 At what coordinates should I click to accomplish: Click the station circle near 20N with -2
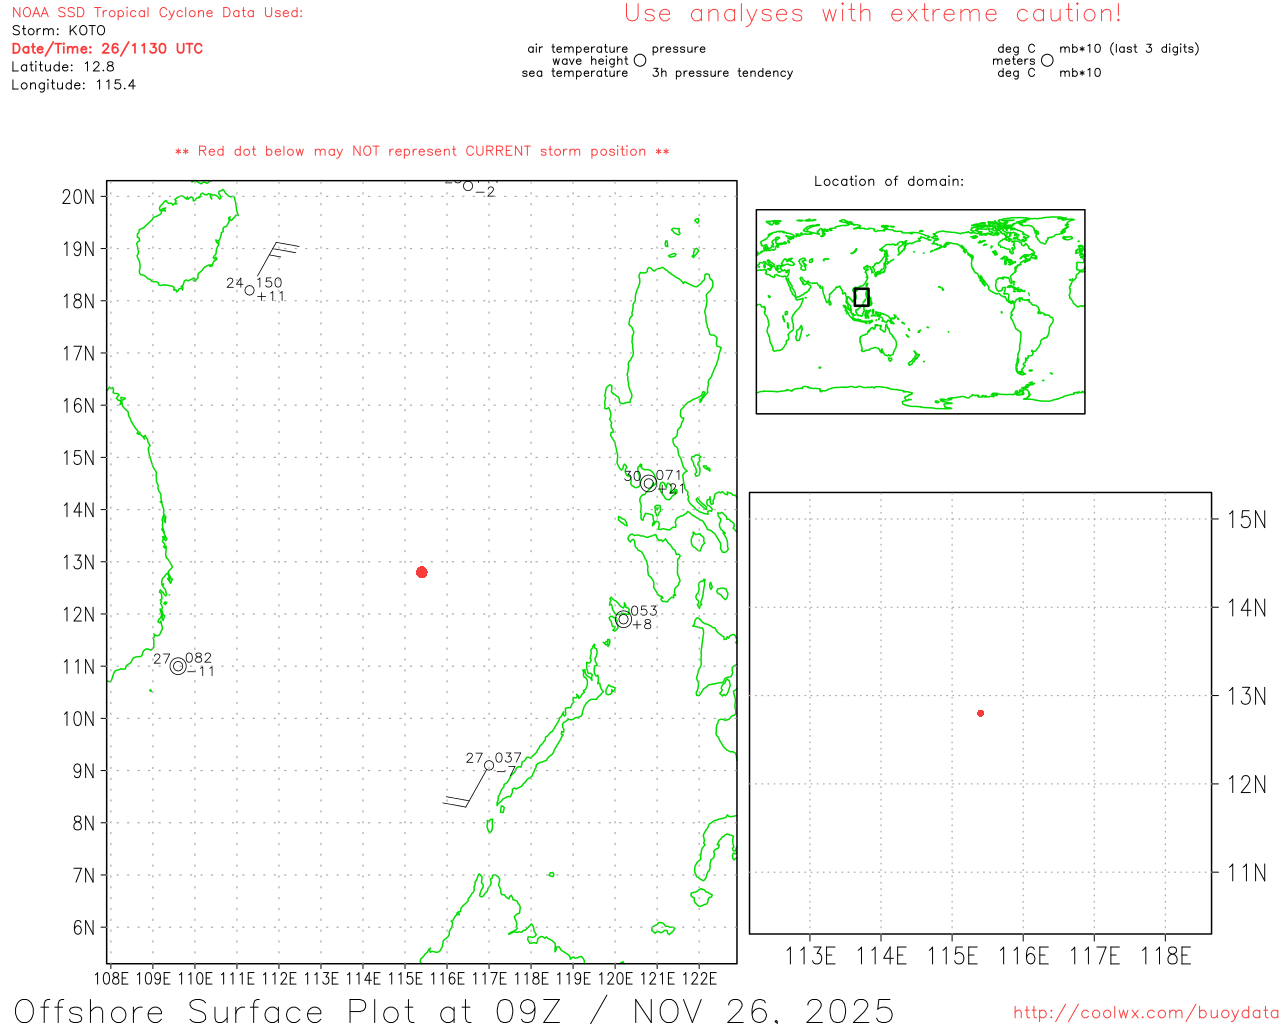point(468,186)
